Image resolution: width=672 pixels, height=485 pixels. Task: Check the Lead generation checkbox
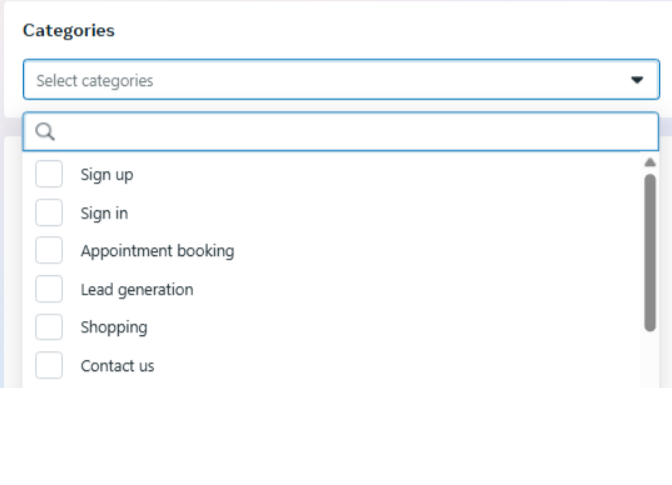coord(49,289)
